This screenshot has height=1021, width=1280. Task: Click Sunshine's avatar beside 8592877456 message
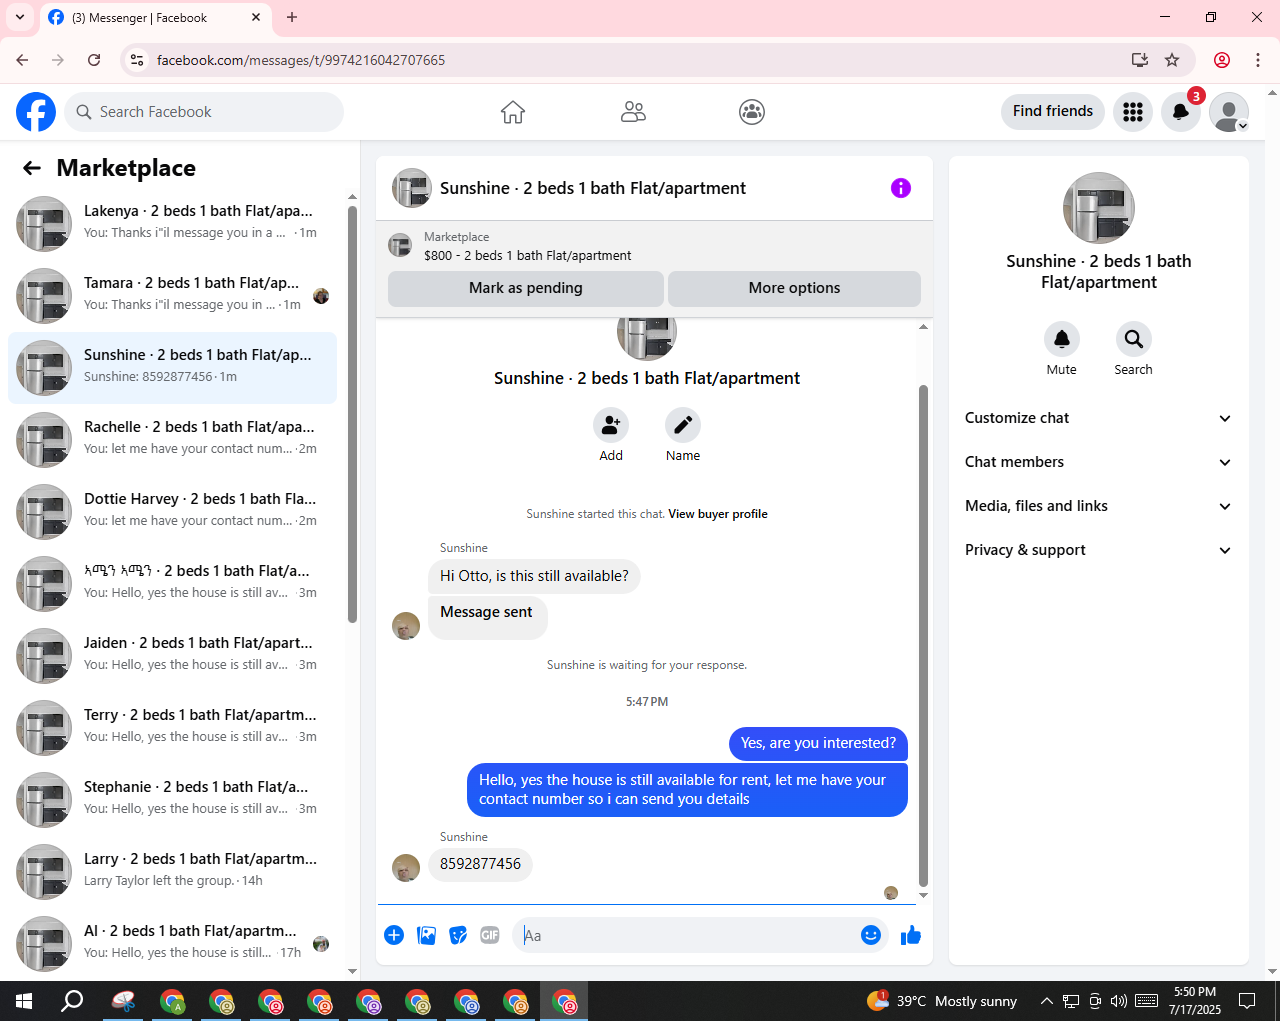point(406,868)
